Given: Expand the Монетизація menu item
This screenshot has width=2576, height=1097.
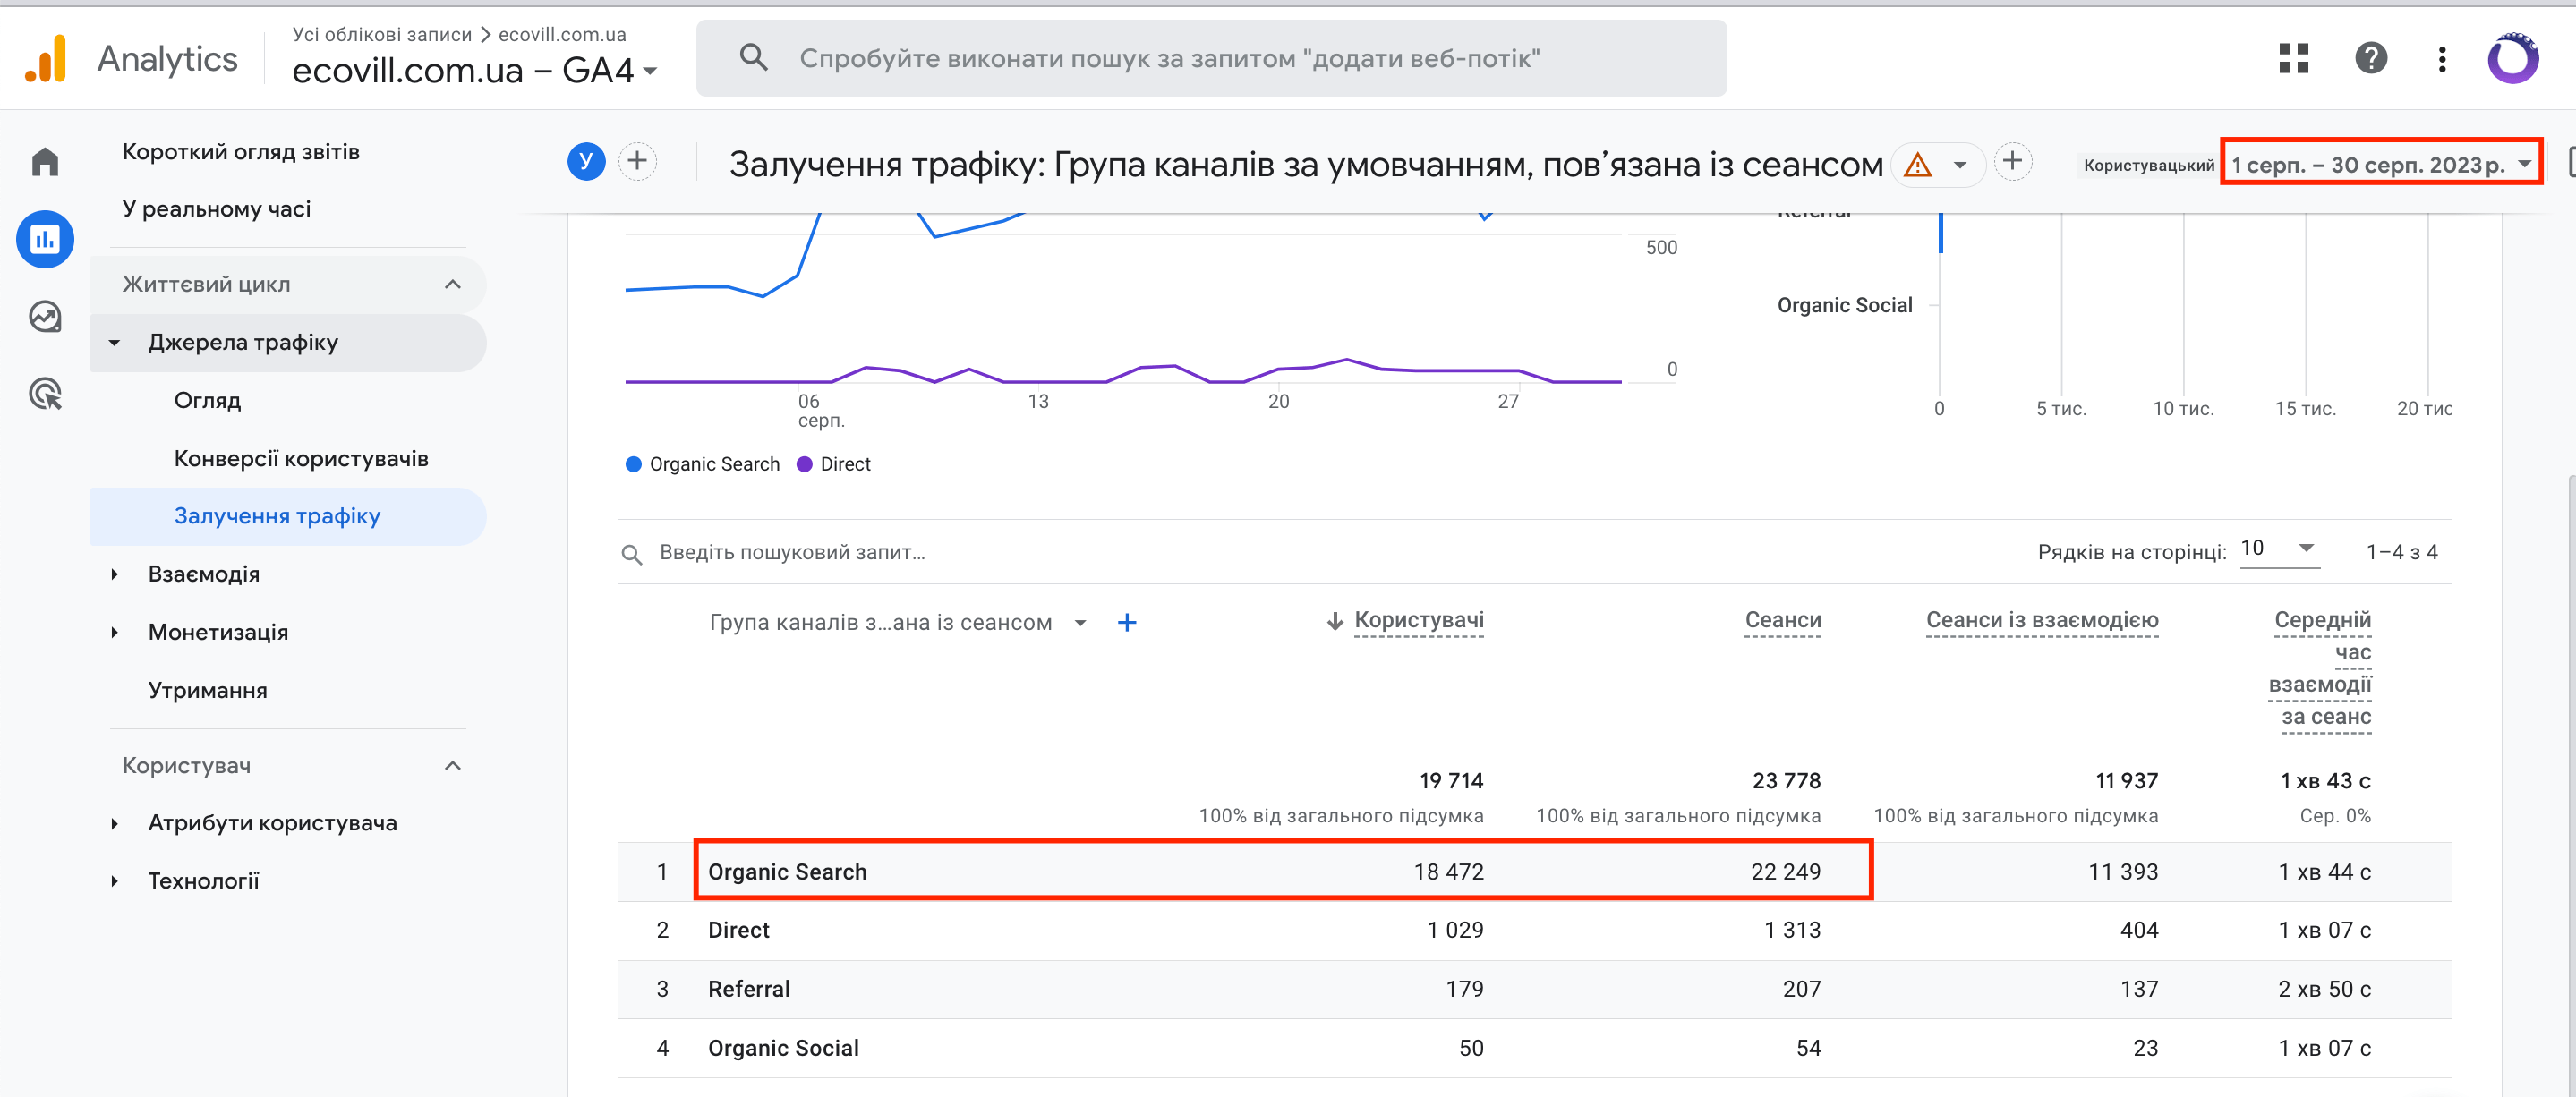Looking at the screenshot, I should pyautogui.click(x=114, y=632).
